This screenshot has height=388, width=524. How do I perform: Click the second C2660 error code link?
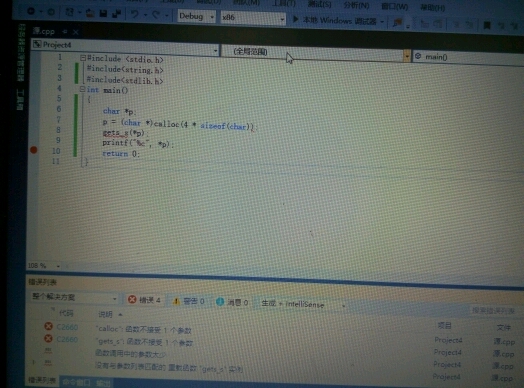tap(67, 339)
